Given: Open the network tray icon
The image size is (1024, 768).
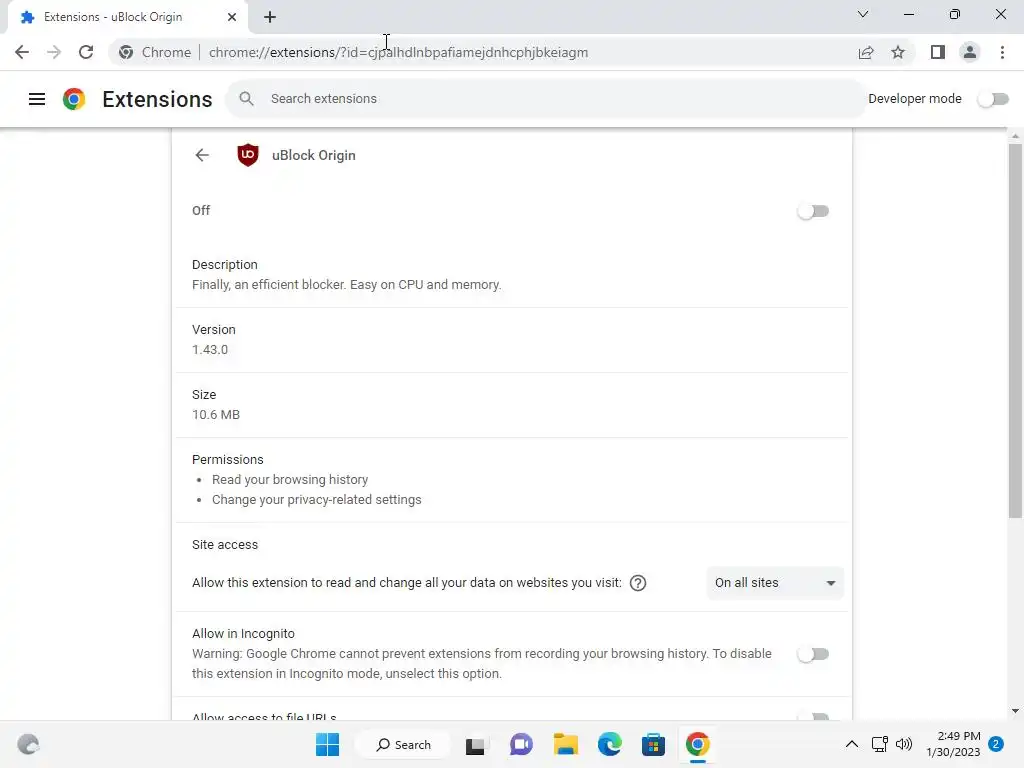Looking at the screenshot, I should [x=880, y=744].
